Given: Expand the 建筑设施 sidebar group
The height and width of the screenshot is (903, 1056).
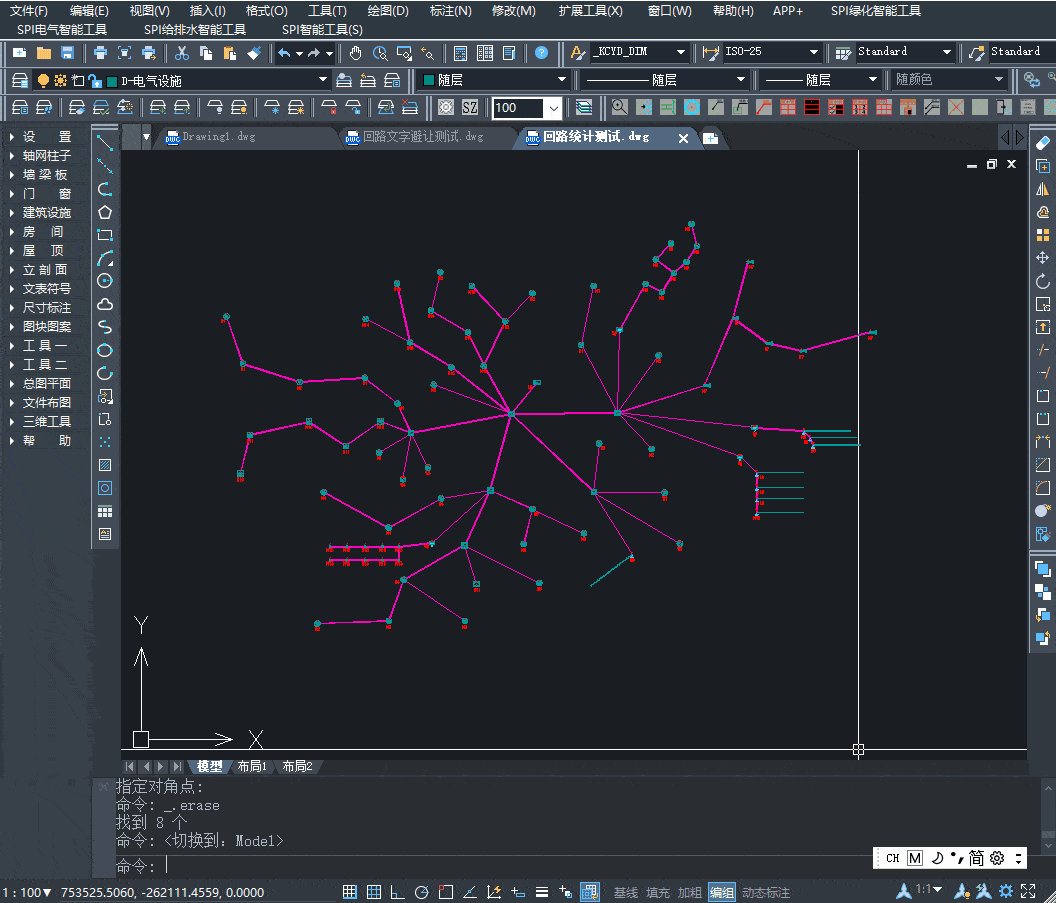Looking at the screenshot, I should pos(46,213).
